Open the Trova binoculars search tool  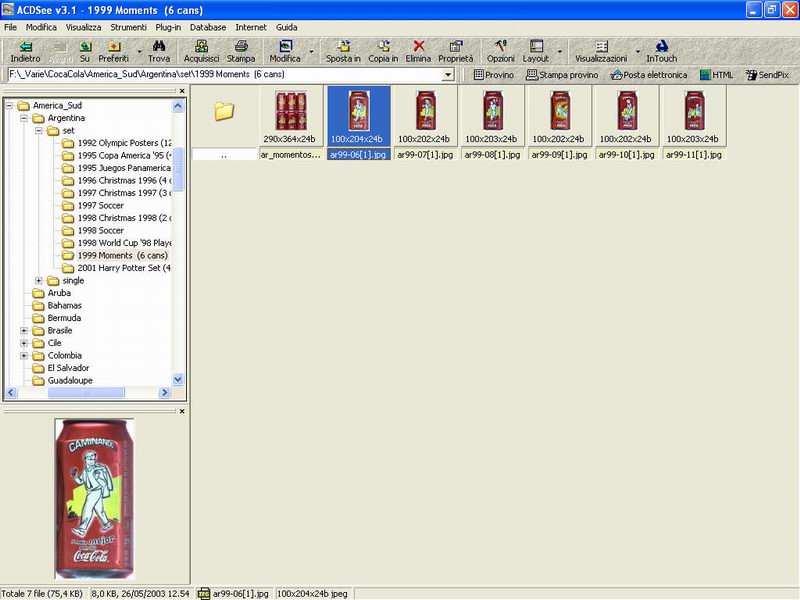point(159,52)
